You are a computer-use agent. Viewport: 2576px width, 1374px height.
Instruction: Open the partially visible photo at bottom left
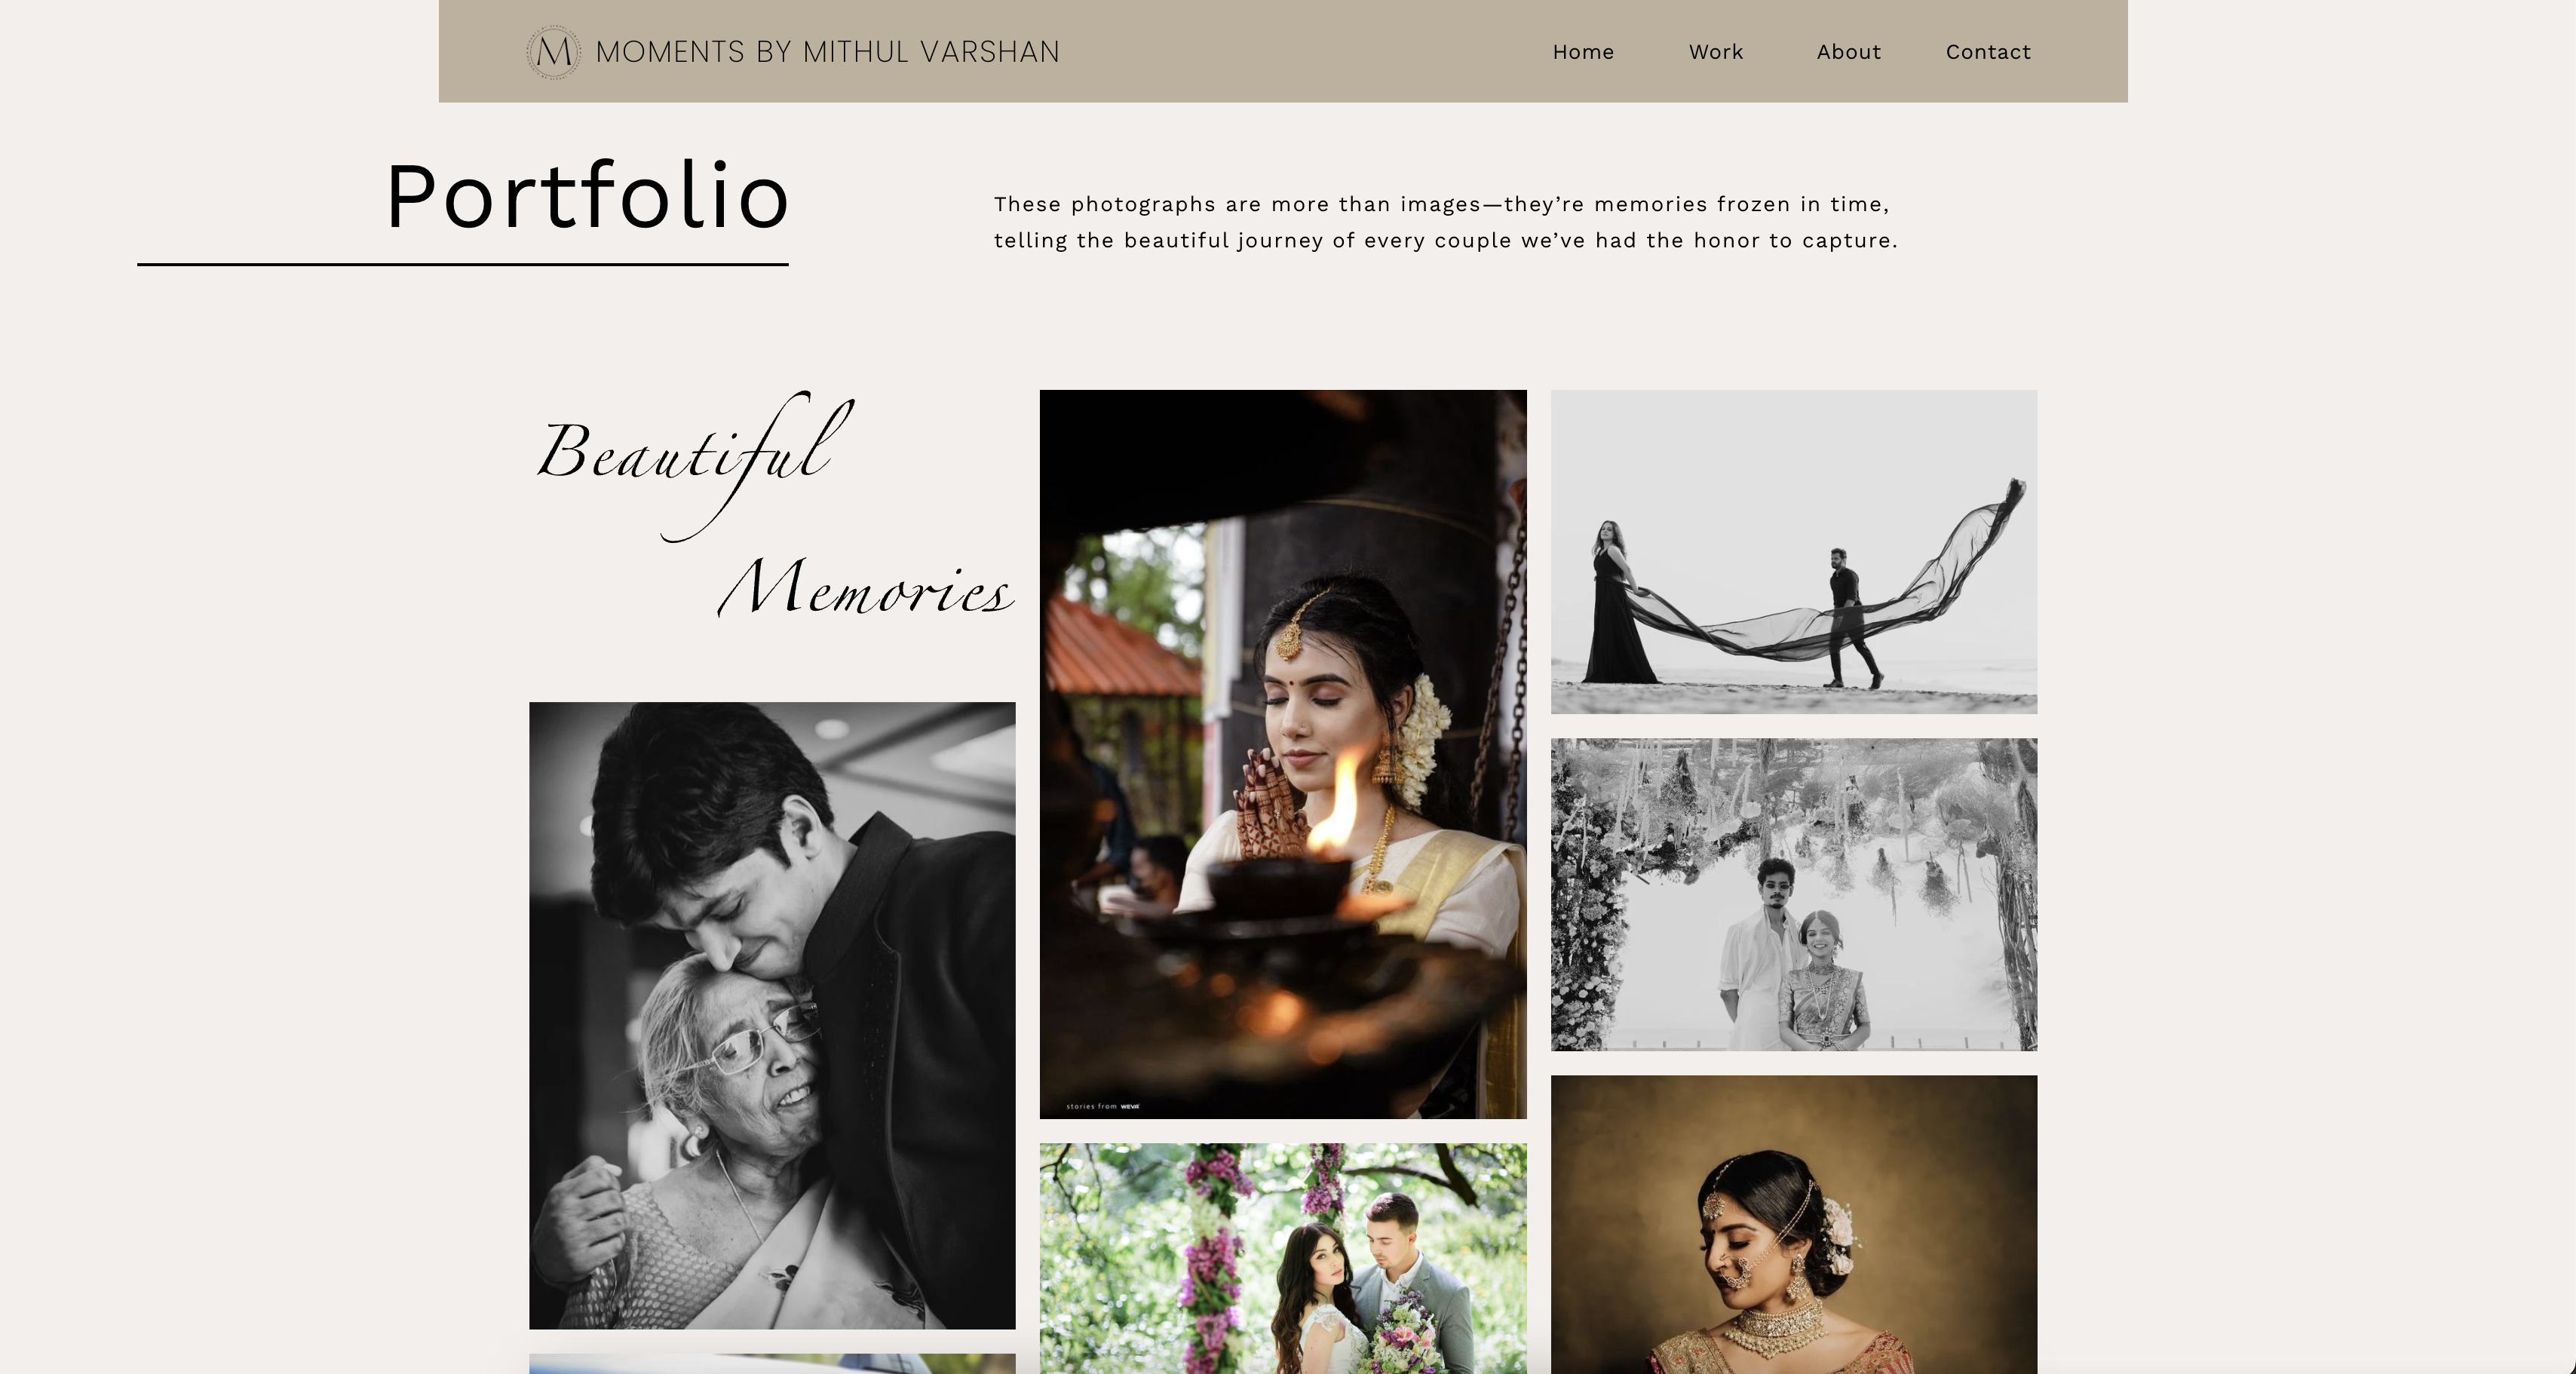(772, 1364)
